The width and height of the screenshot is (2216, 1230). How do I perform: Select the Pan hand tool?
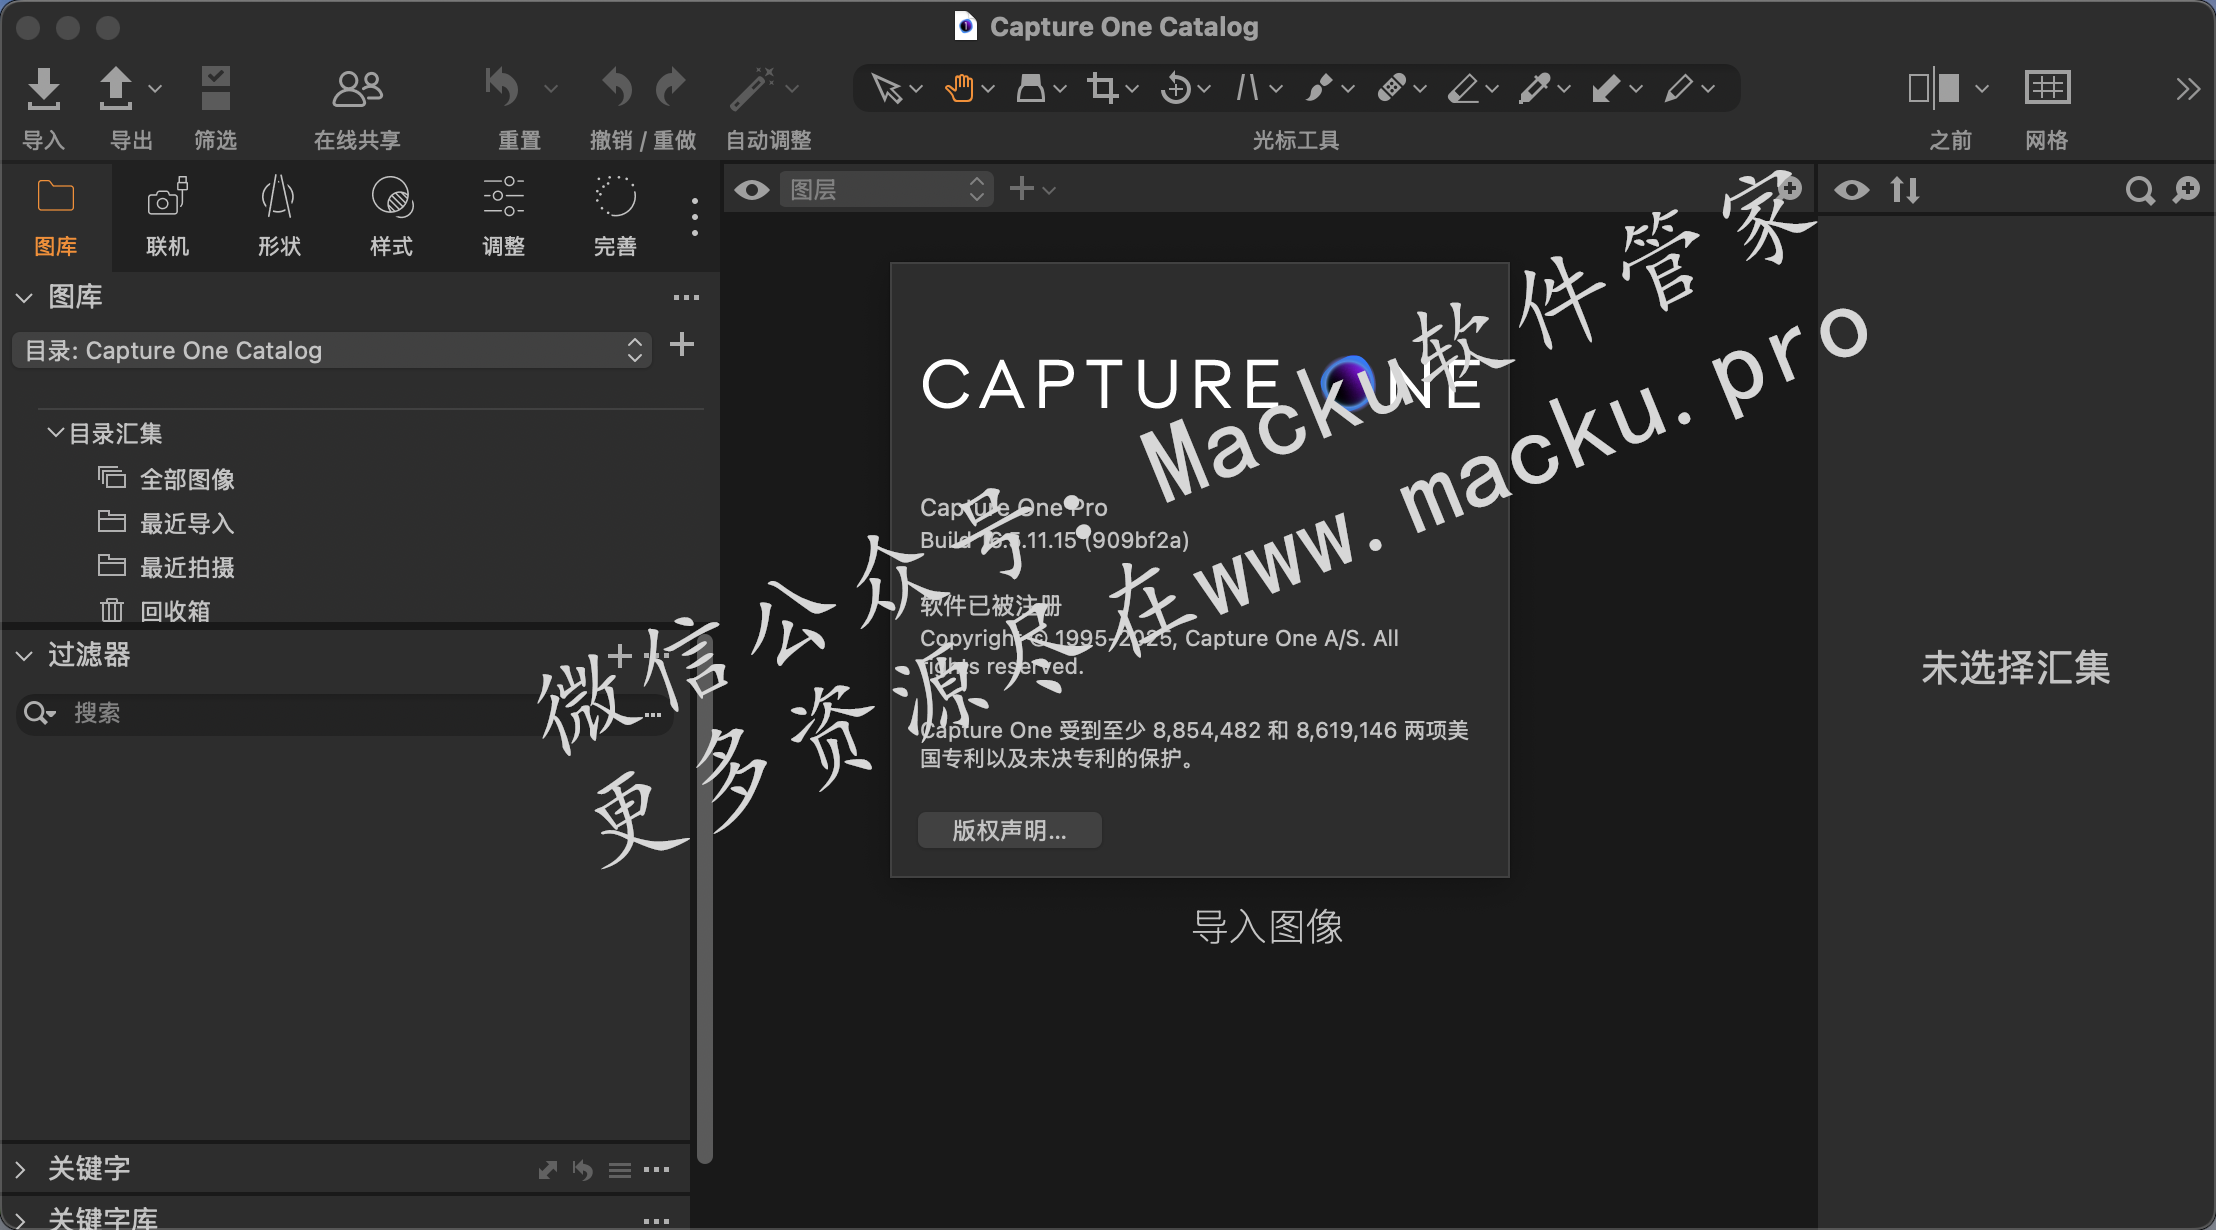click(x=959, y=88)
